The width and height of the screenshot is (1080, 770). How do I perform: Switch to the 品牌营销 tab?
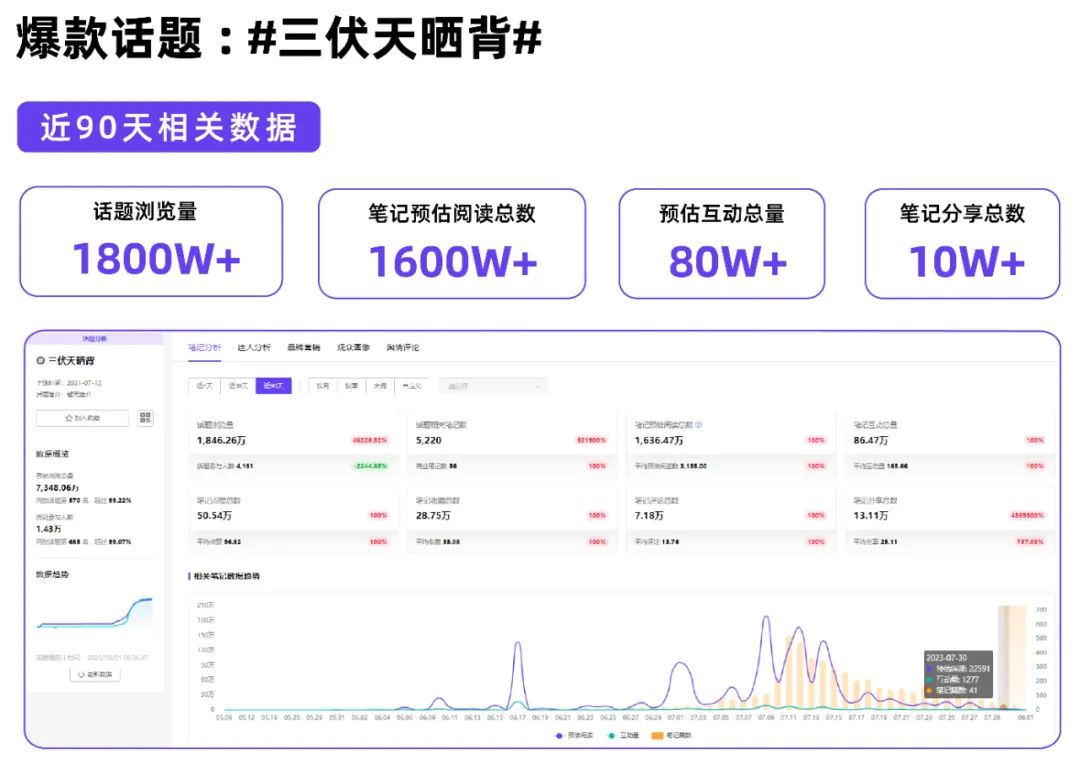(x=303, y=348)
